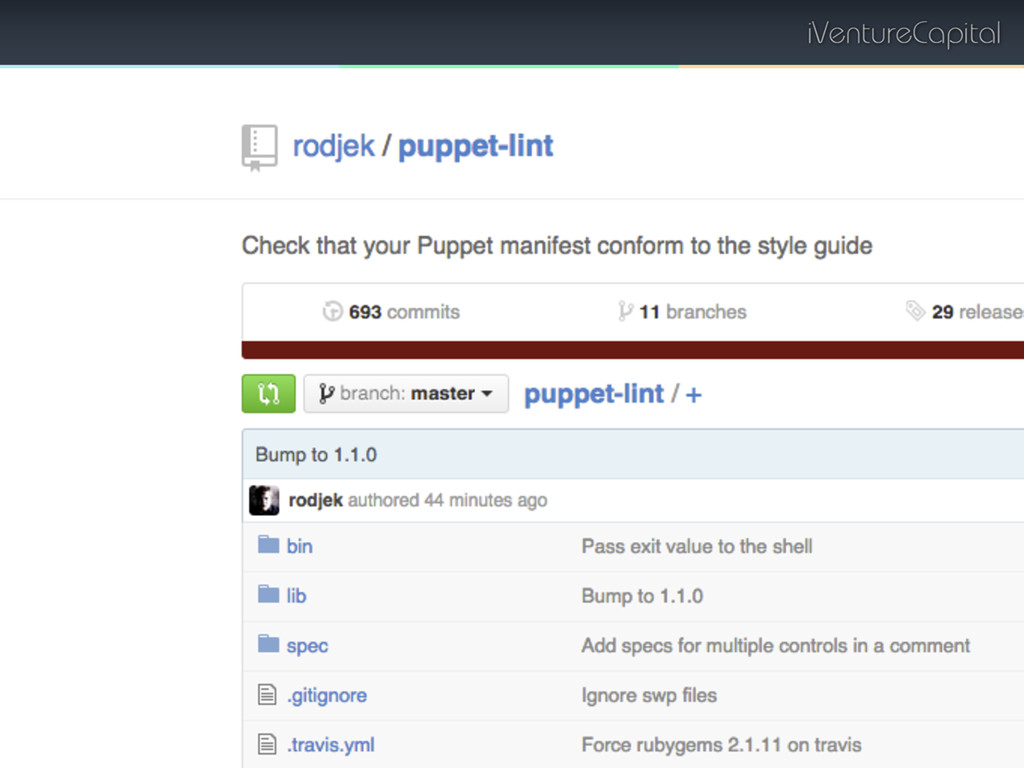1024x768 pixels.
Task: Open commit 'Ignore swp files'
Action: pyautogui.click(x=649, y=696)
